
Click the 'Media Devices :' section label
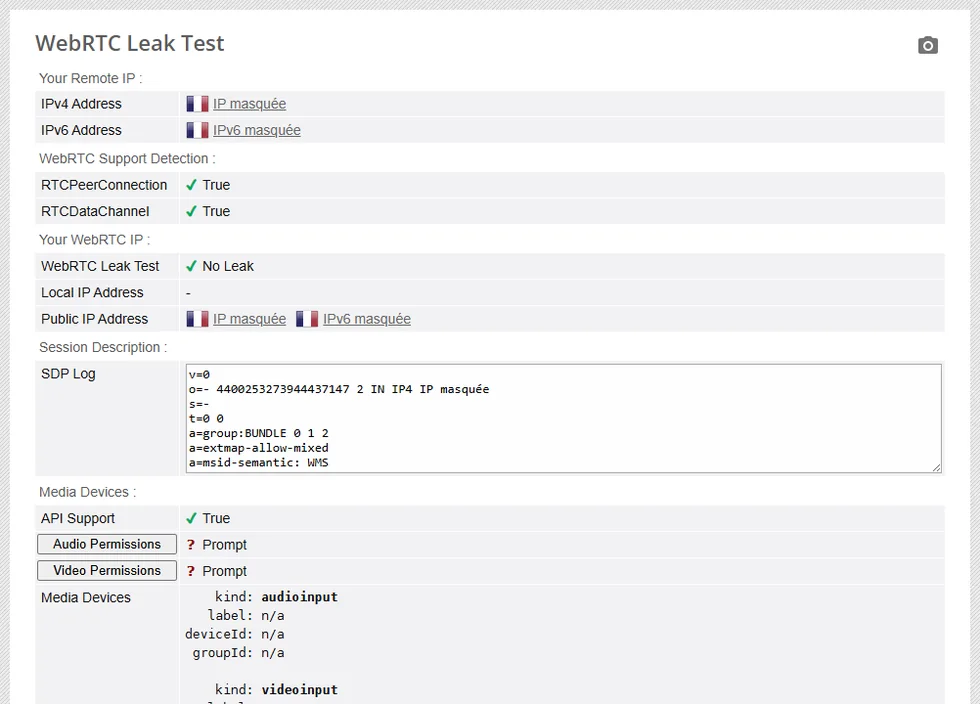click(x=88, y=492)
